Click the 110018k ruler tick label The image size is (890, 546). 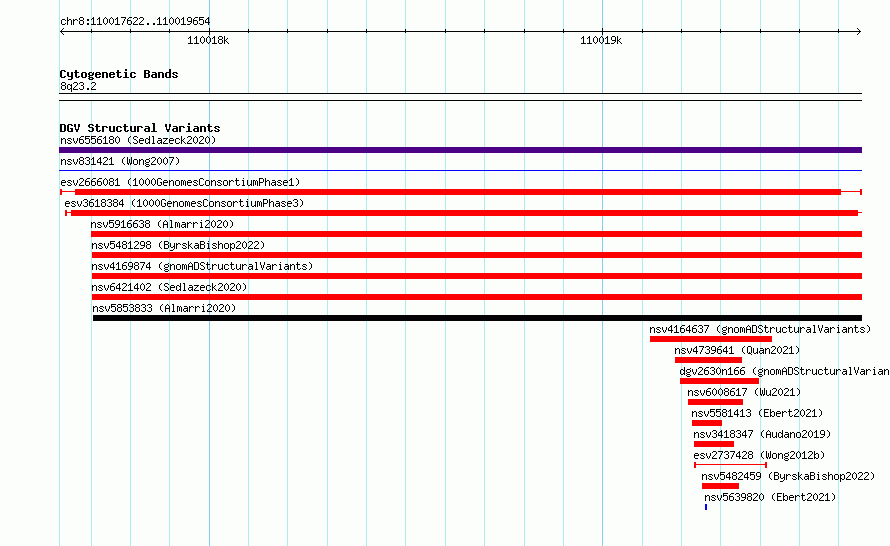208,40
